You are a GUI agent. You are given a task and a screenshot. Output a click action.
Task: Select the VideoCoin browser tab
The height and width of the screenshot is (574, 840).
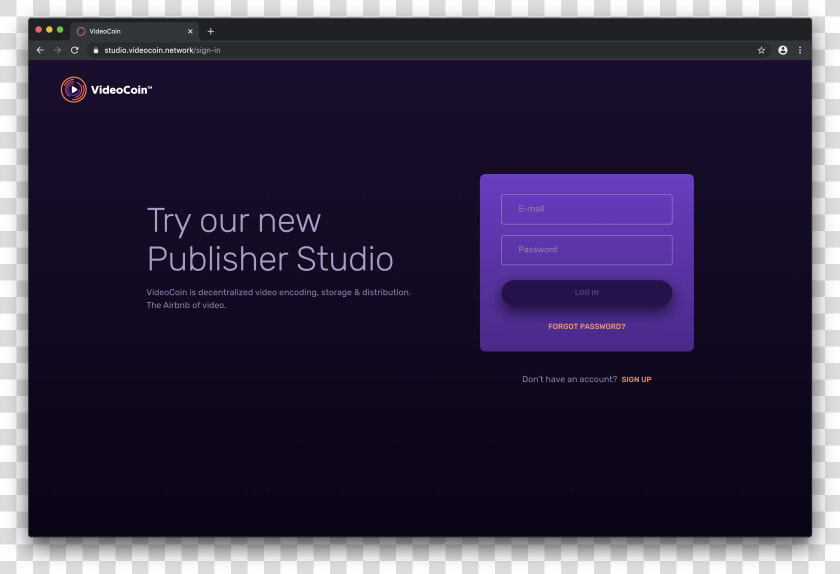click(134, 32)
